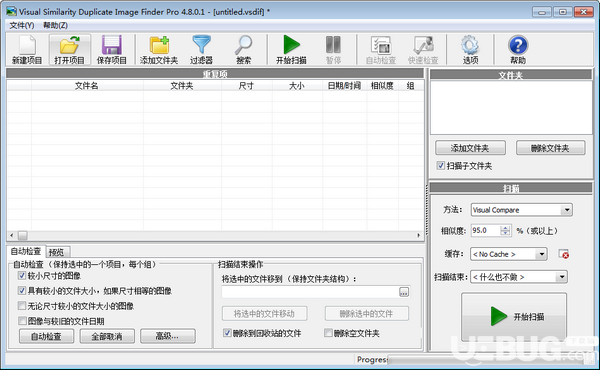Click the large 开始扫描 button
Screen dimensions: 600x370
click(514, 316)
